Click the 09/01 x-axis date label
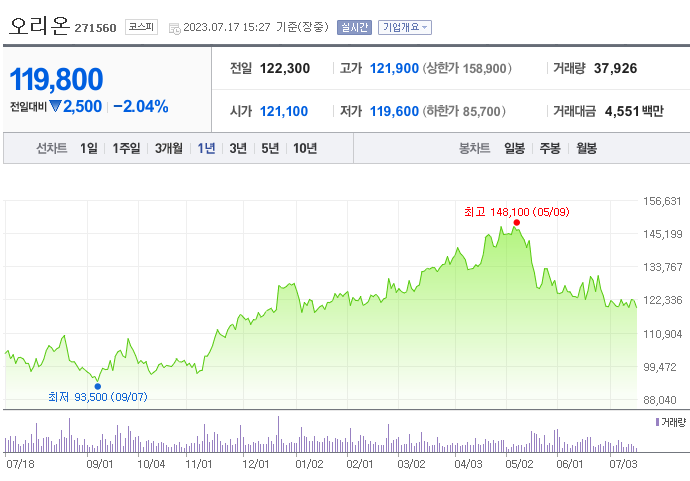Viewport: 690px width, 481px height. (99, 464)
